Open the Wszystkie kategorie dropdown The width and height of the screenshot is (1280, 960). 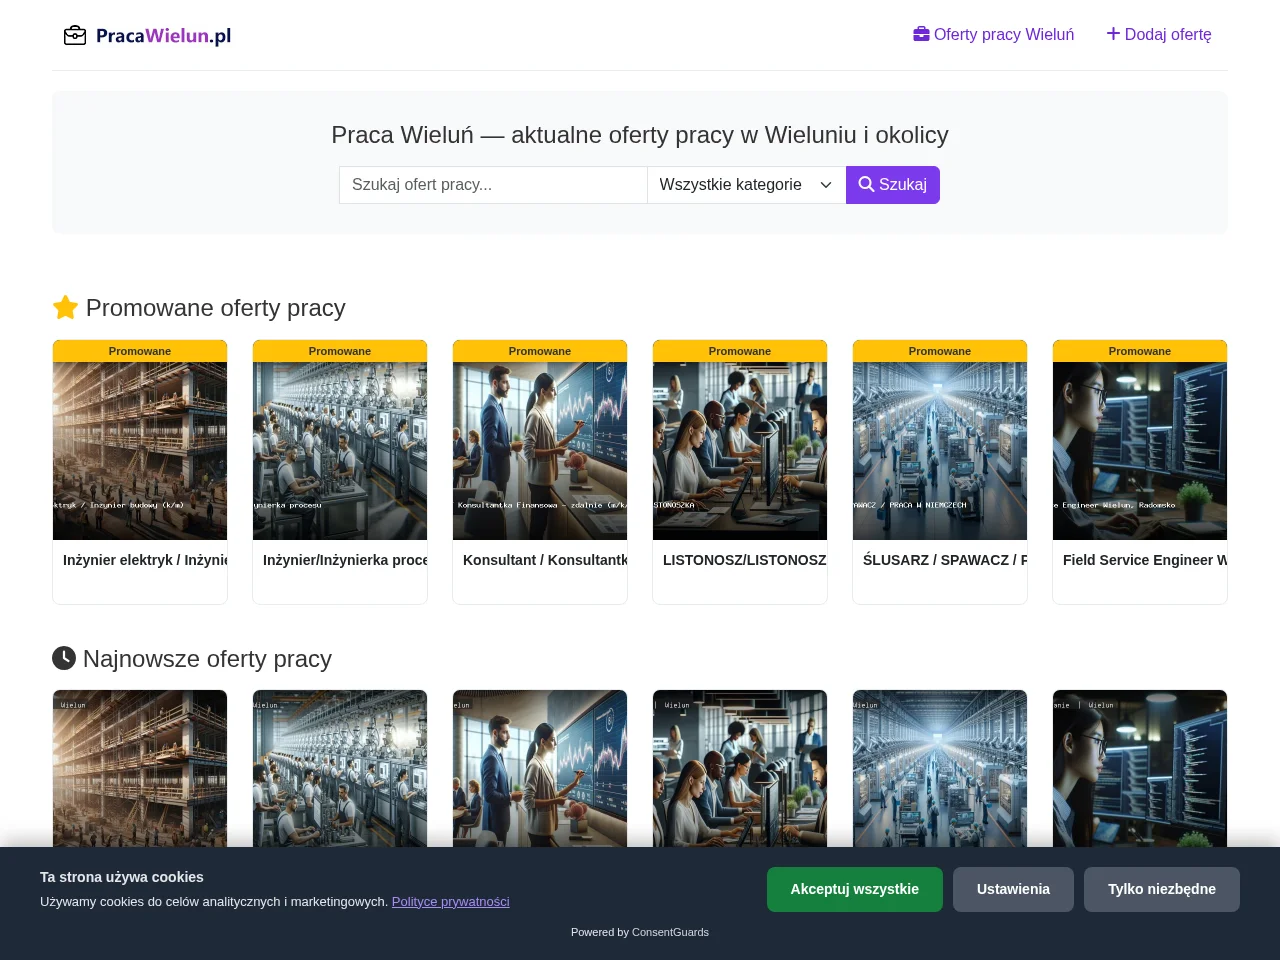(746, 185)
